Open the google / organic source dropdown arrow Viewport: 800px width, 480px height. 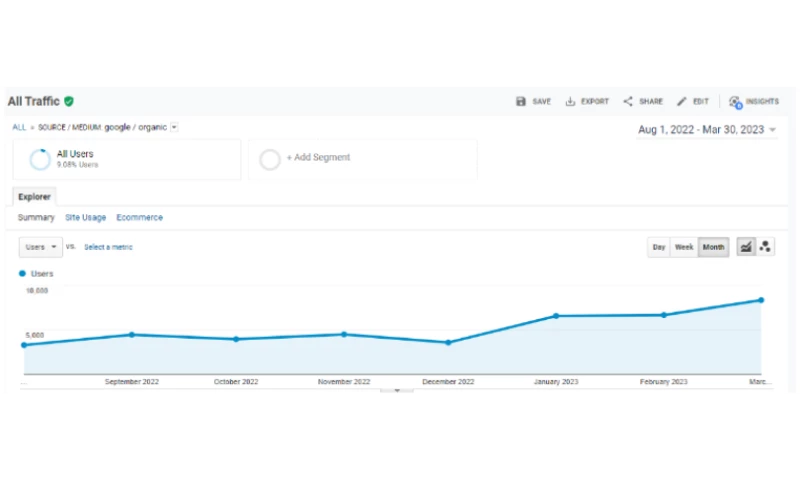pyautogui.click(x=174, y=127)
